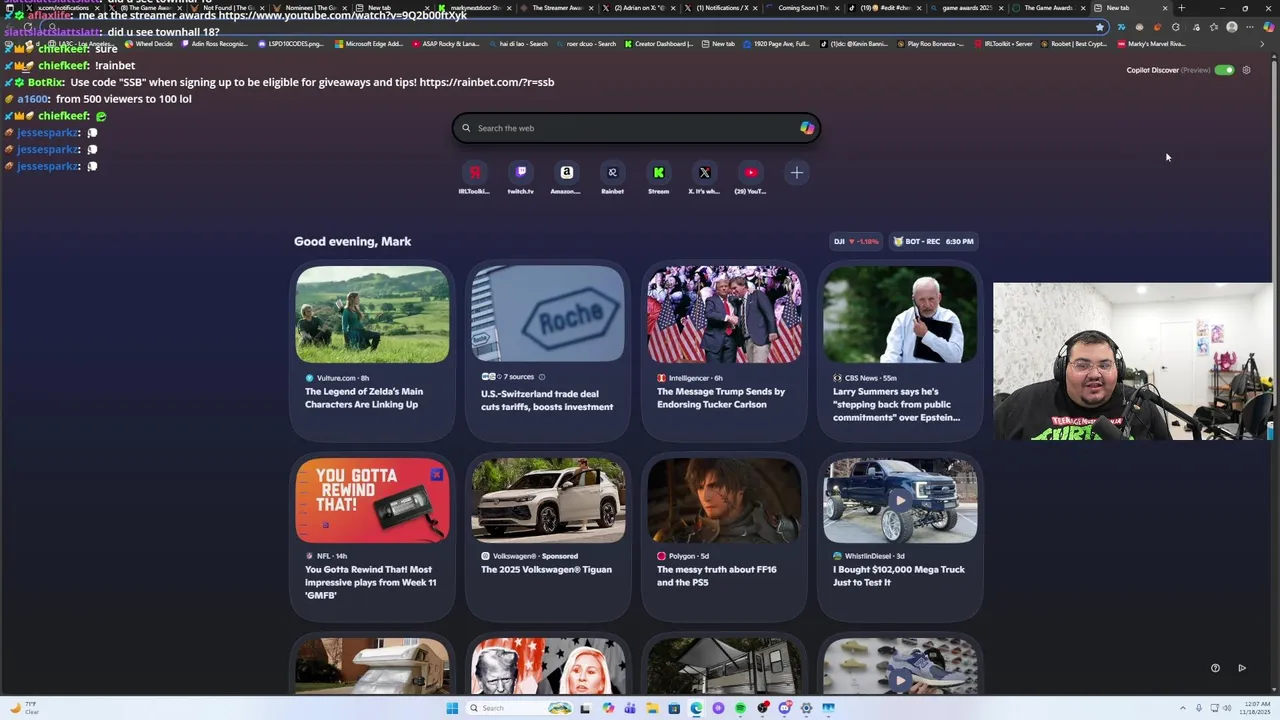This screenshot has width=1280, height=720.
Task: Open the 2025 Volkswagen Tiguan ad
Action: pos(548,538)
